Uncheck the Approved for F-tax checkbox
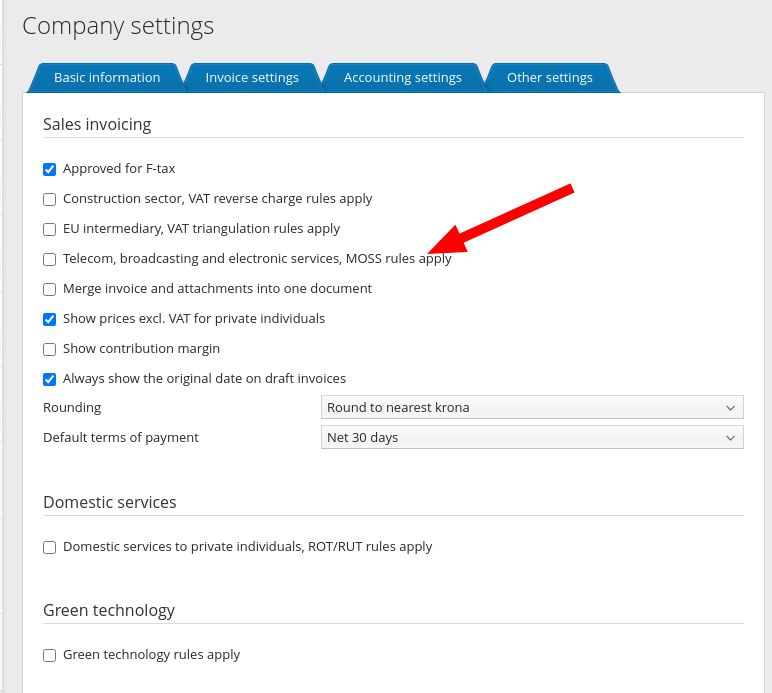This screenshot has width=772, height=693. pos(50,169)
